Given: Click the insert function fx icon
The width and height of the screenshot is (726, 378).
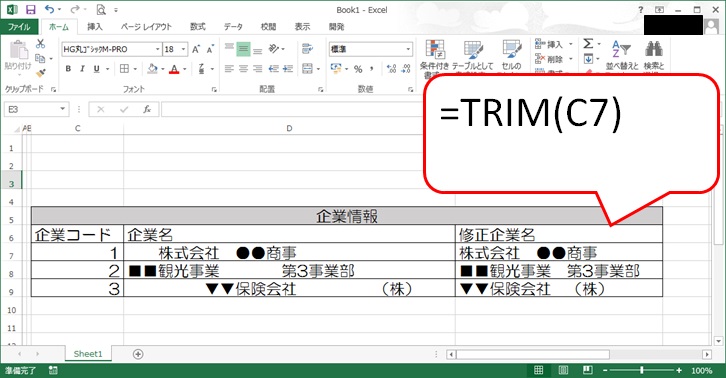Looking at the screenshot, I should 147,109.
